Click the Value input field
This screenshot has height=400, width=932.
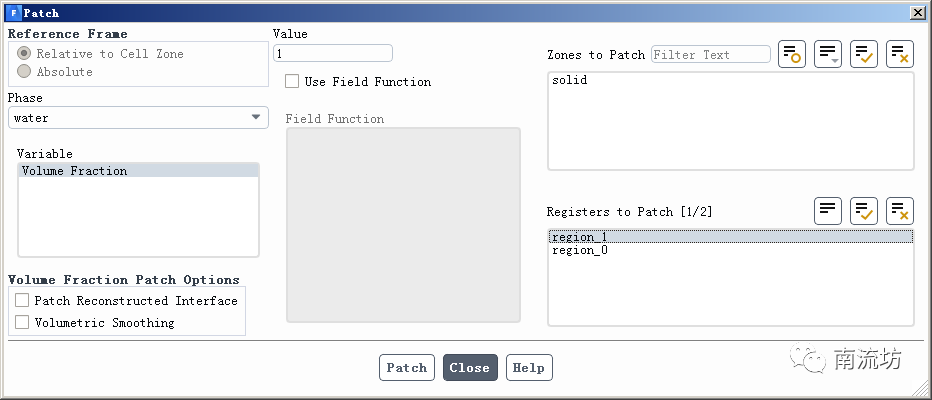(332, 53)
